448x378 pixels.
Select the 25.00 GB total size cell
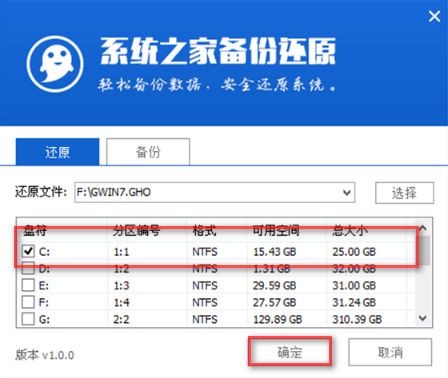click(x=354, y=252)
